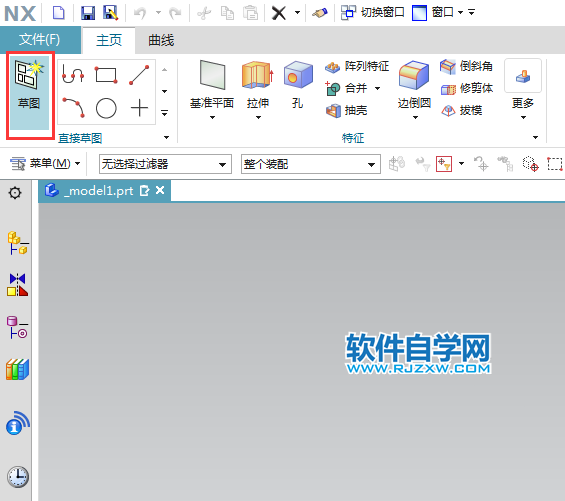
Task: Open the selection scope (整个装配) dropdown
Action: click(x=311, y=164)
